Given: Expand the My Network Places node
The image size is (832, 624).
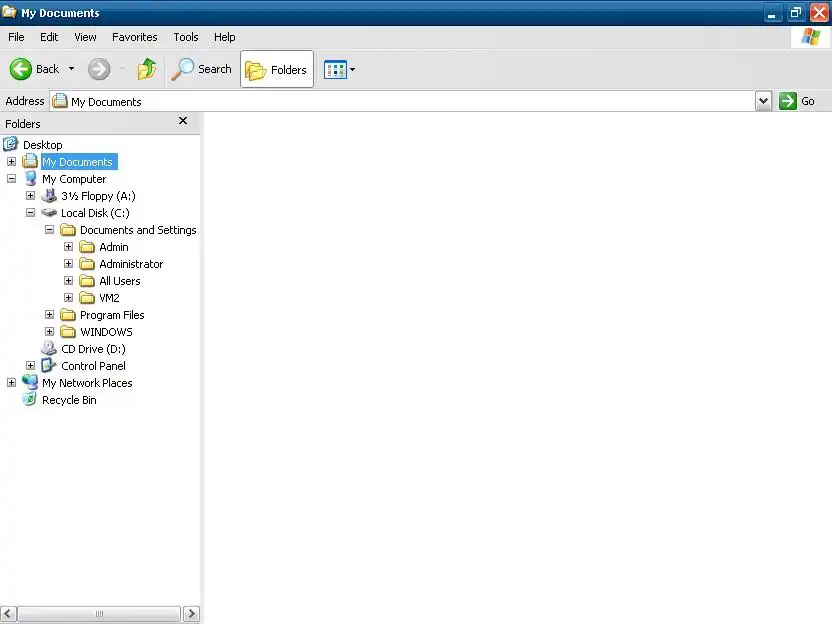Looking at the screenshot, I should (x=11, y=383).
